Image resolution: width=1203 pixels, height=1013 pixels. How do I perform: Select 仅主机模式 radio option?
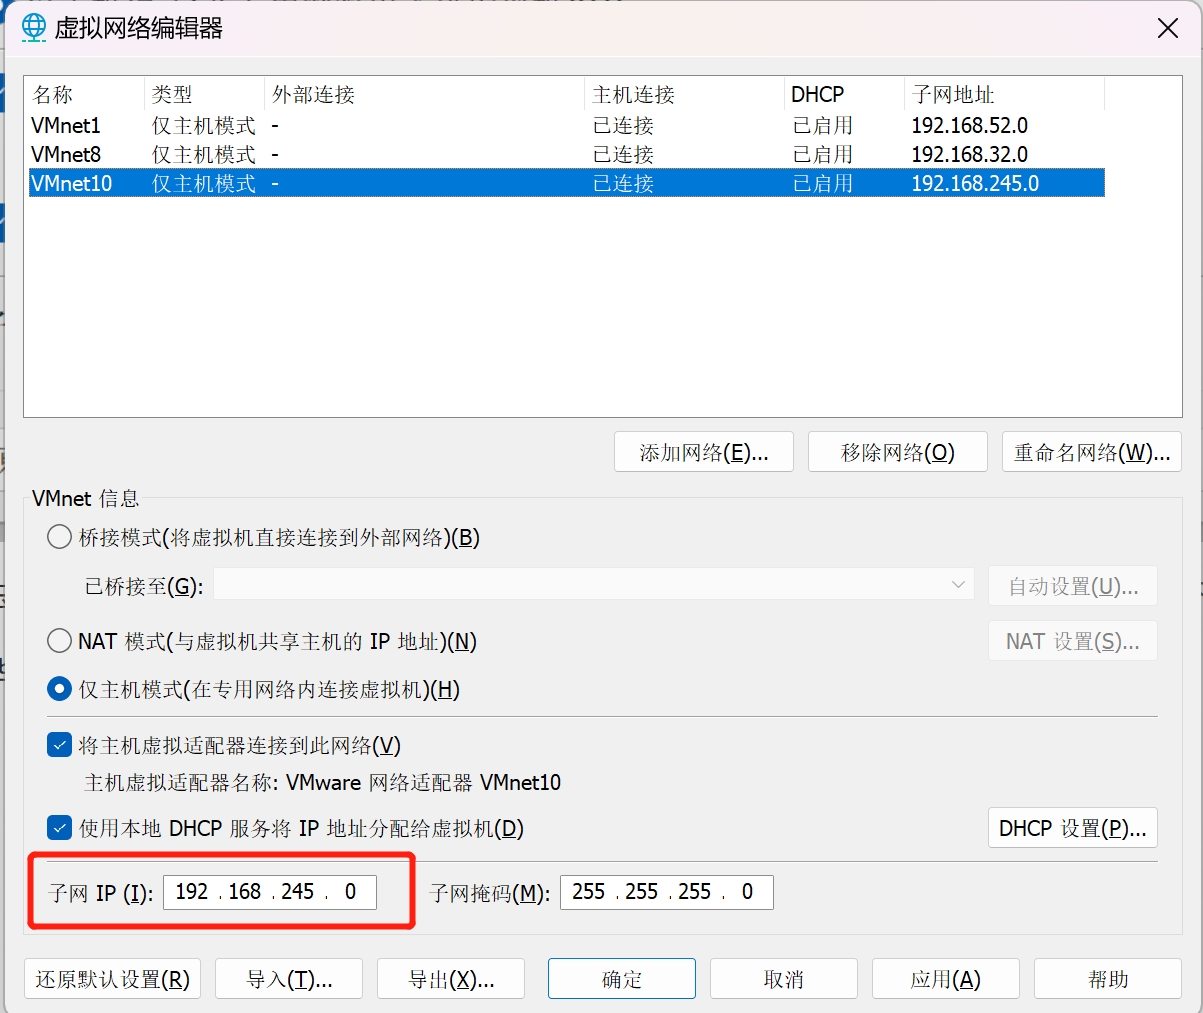point(59,689)
